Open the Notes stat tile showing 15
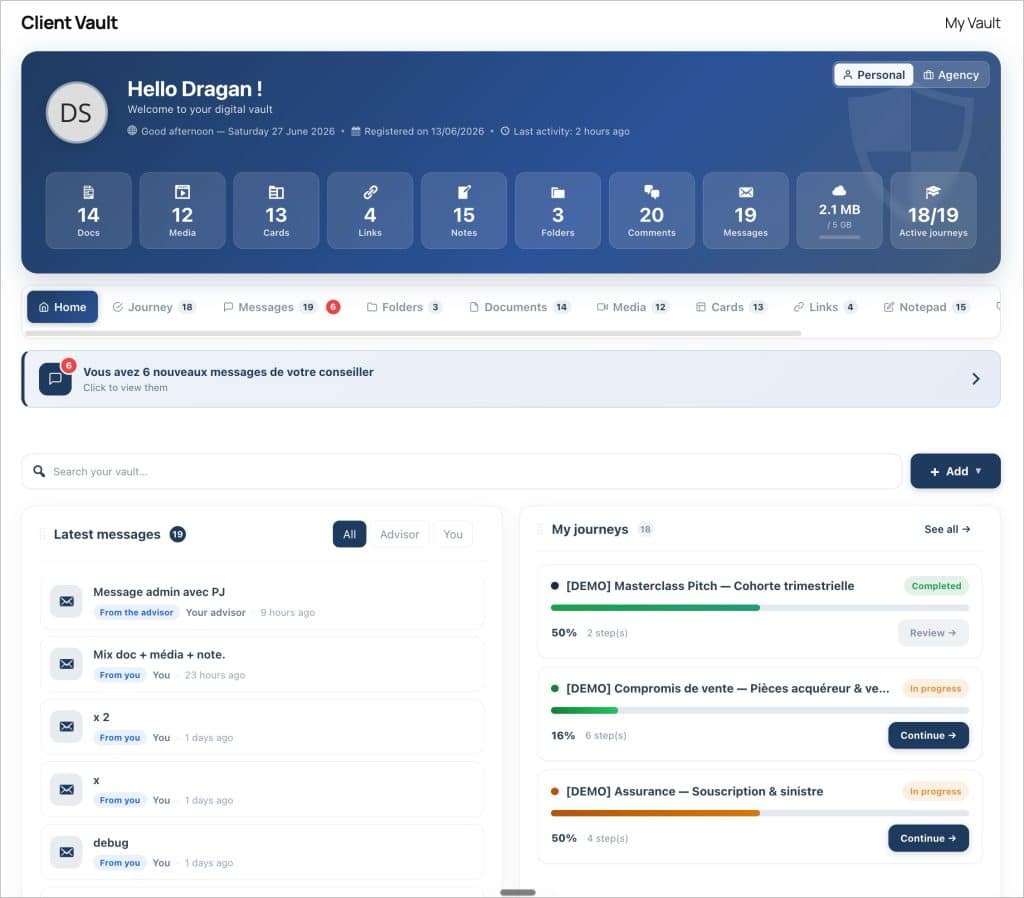The width and height of the screenshot is (1024, 898). [x=464, y=210]
